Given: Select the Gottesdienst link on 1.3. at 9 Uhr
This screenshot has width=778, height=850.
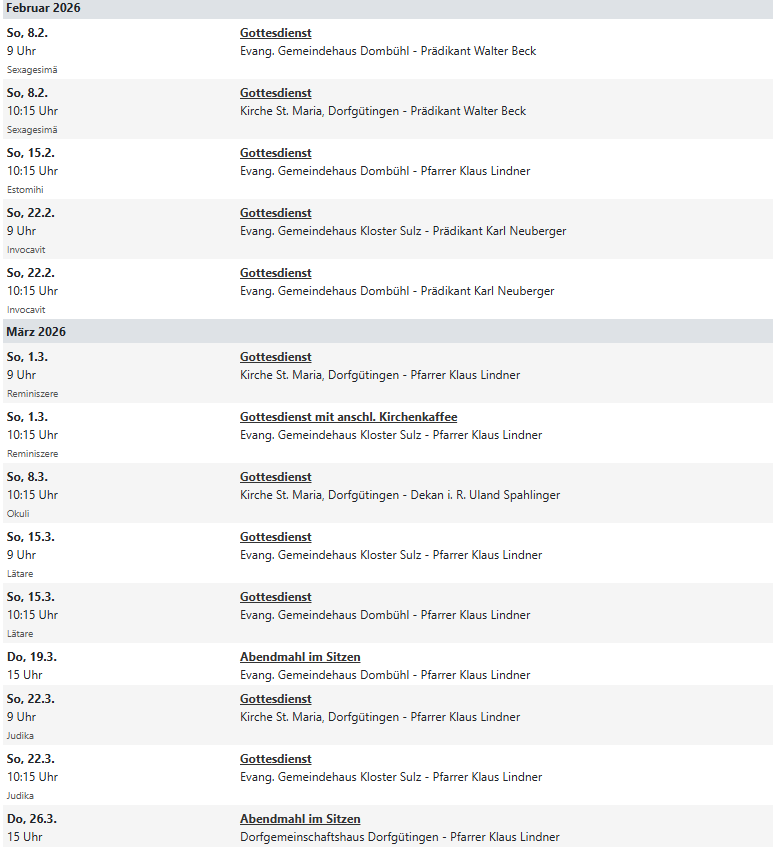Looking at the screenshot, I should click(x=275, y=357).
